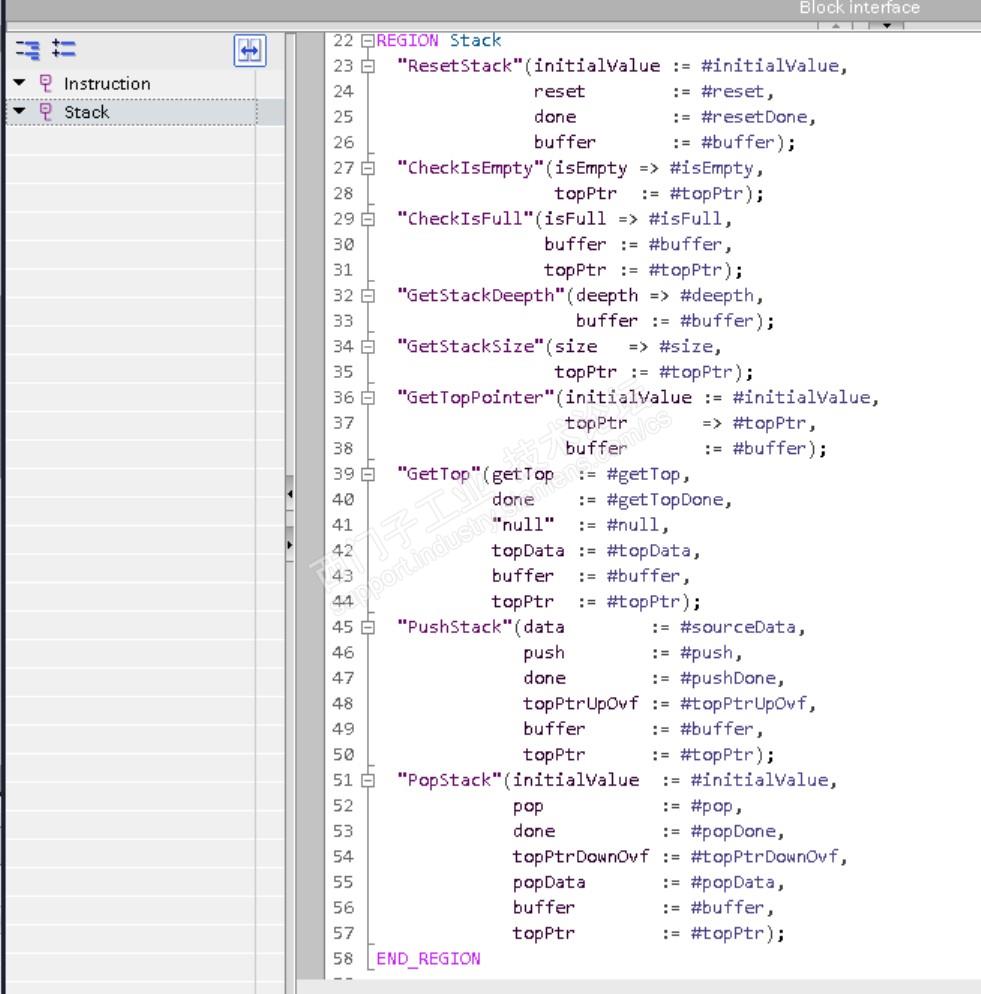Collapse the PopStack call fold marker

[x=368, y=780]
